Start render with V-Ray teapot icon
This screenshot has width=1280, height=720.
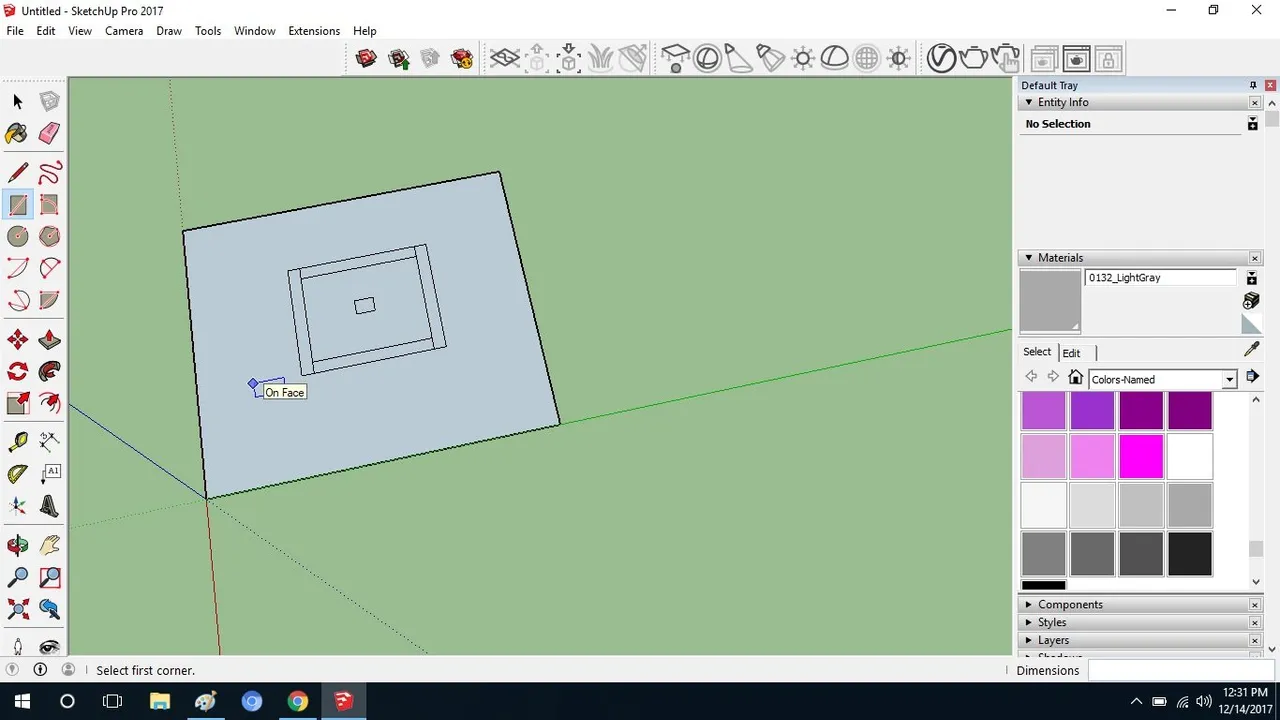pyautogui.click(x=973, y=58)
